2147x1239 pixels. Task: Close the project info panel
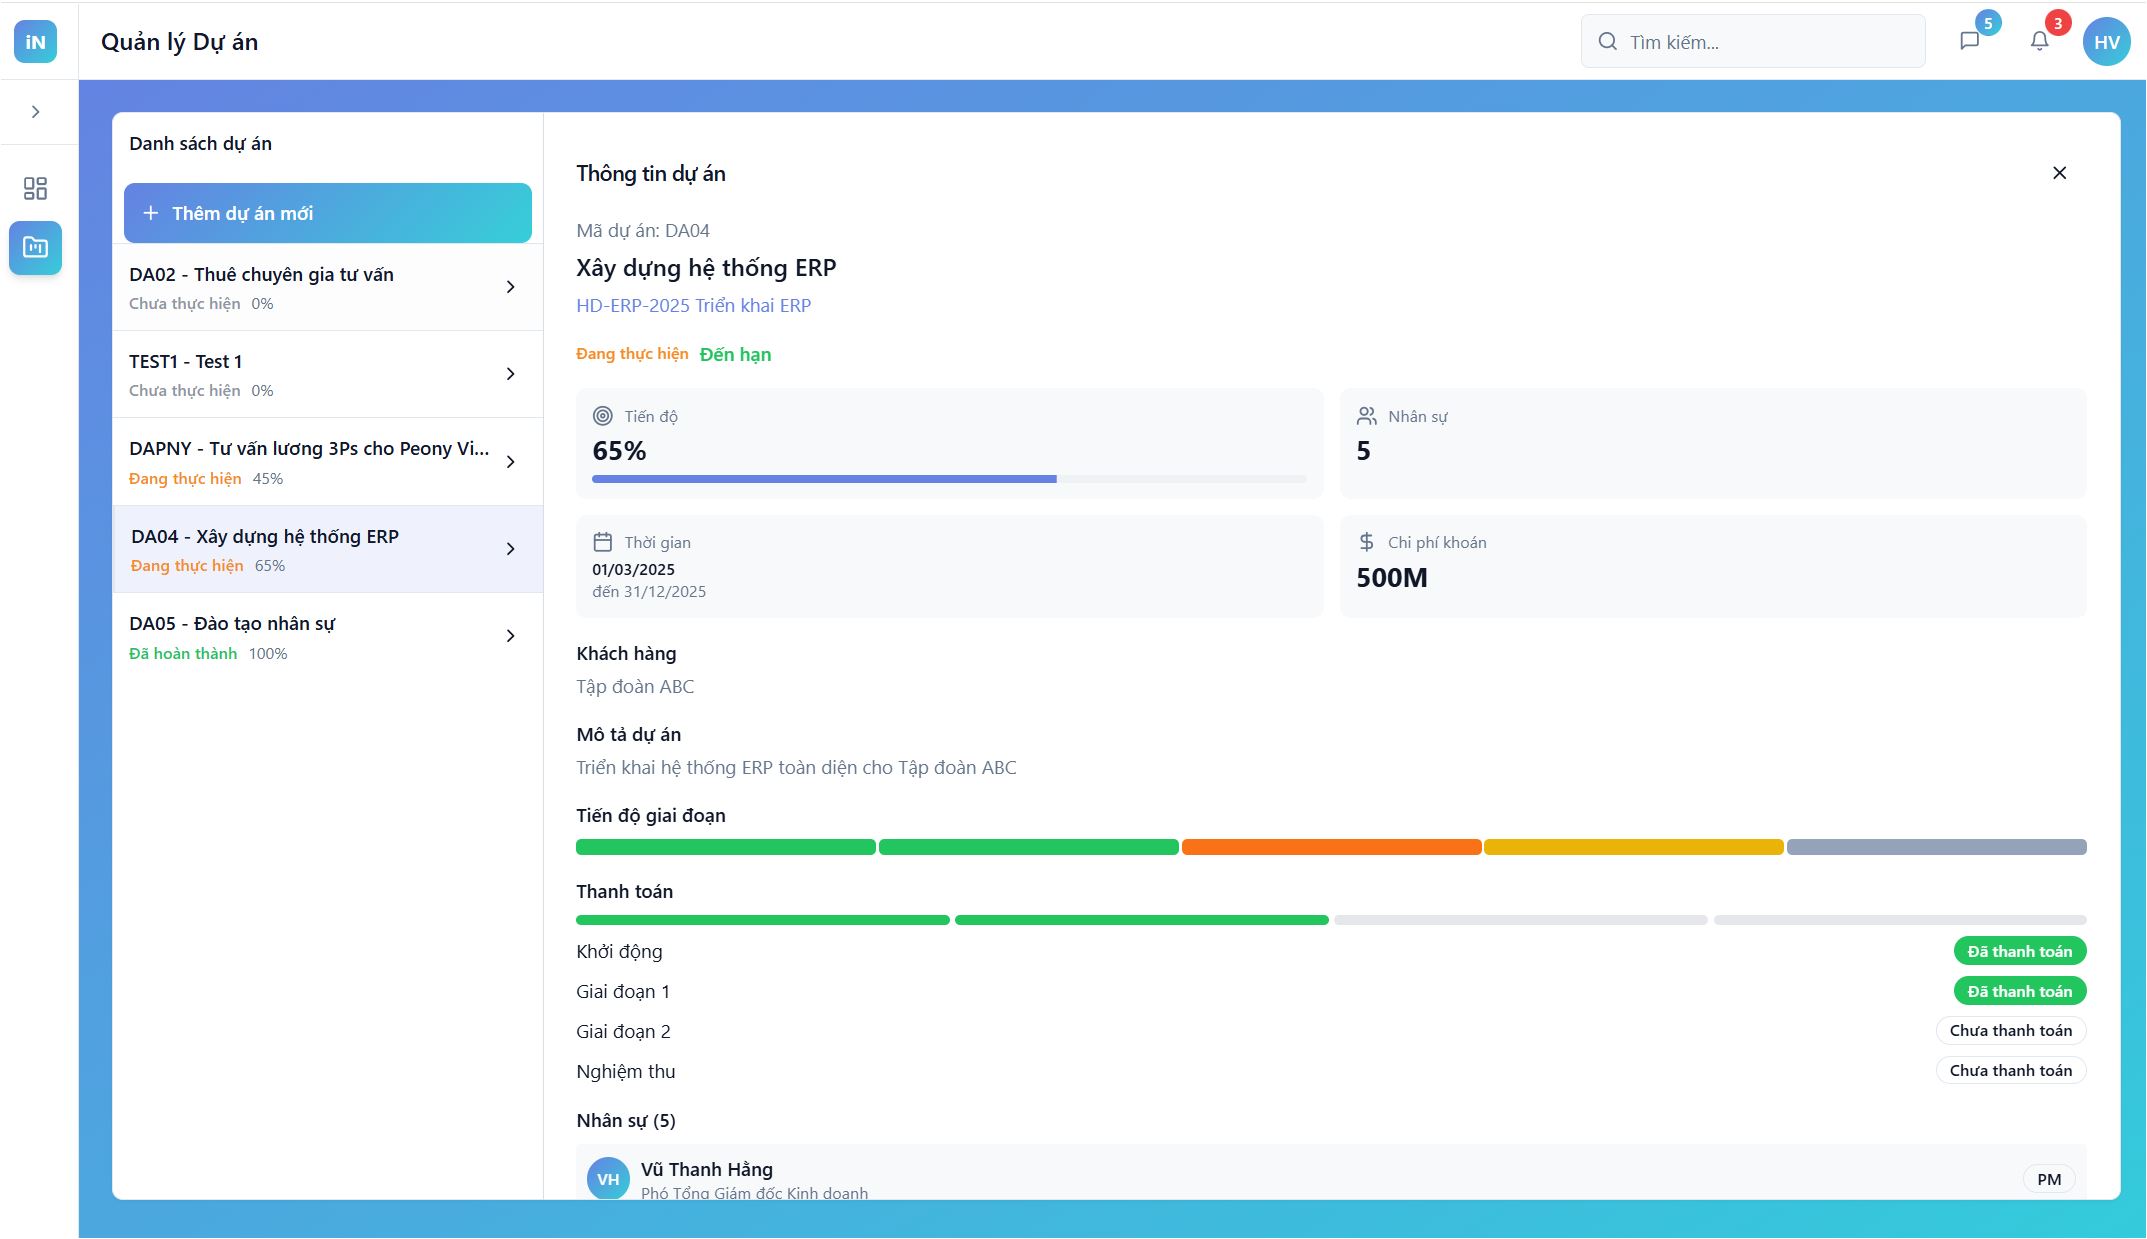point(2059,173)
